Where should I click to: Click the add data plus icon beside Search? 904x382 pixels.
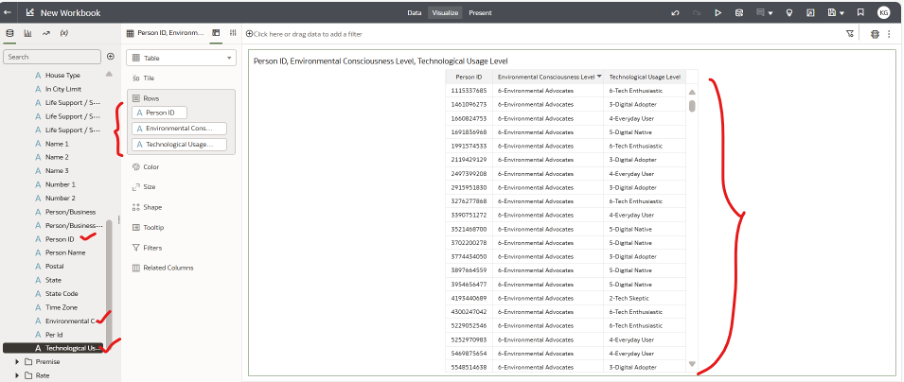pyautogui.click(x=111, y=56)
